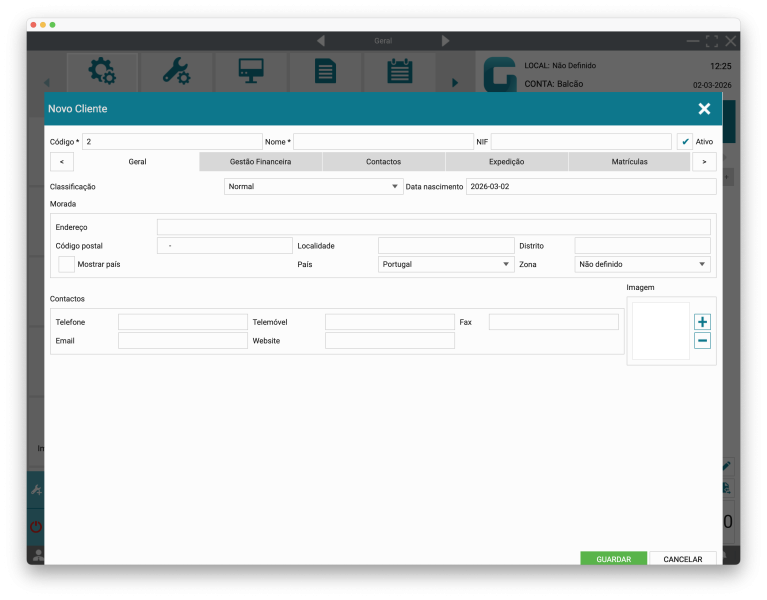Uncheck the Ativo checkbox
The image size is (767, 600).
(x=685, y=142)
